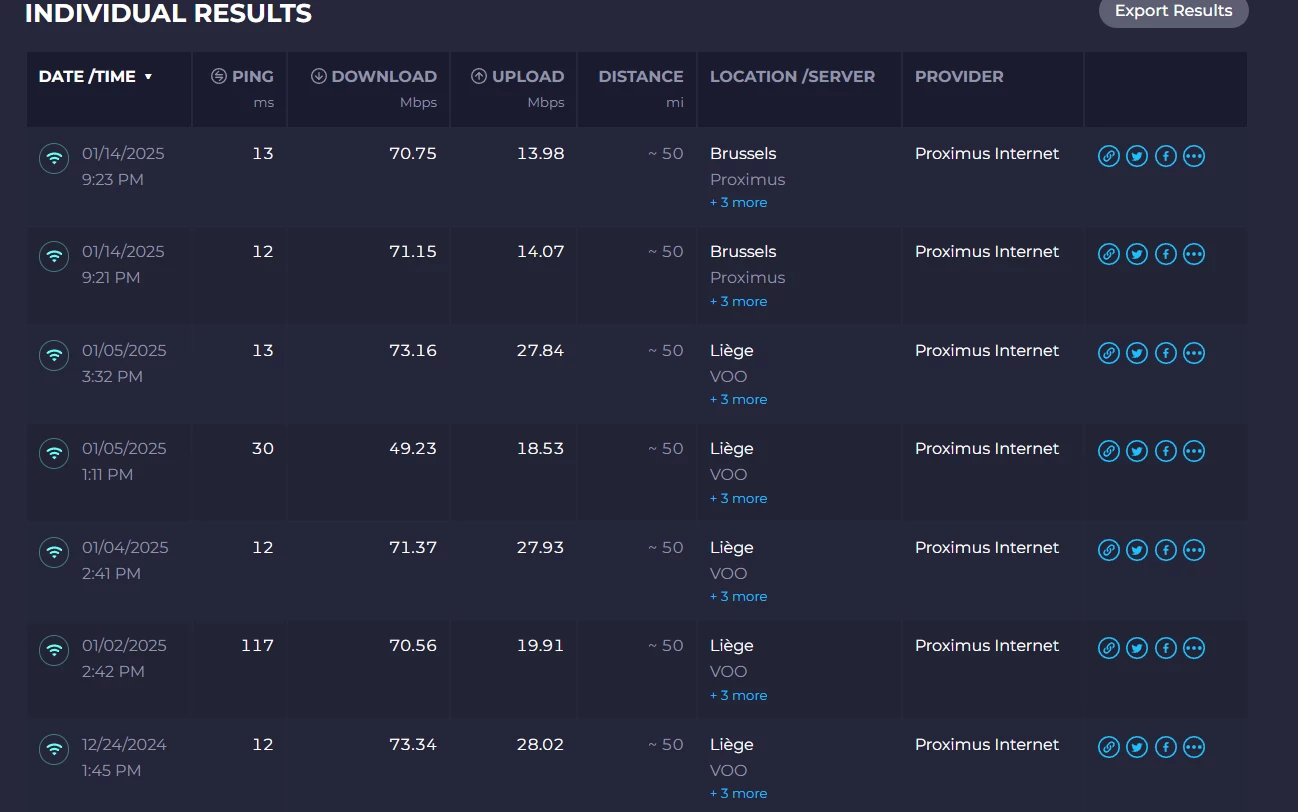Copy the result link for 01/04/2025 2:41 PM
The width and height of the screenshot is (1298, 812).
click(x=1108, y=550)
